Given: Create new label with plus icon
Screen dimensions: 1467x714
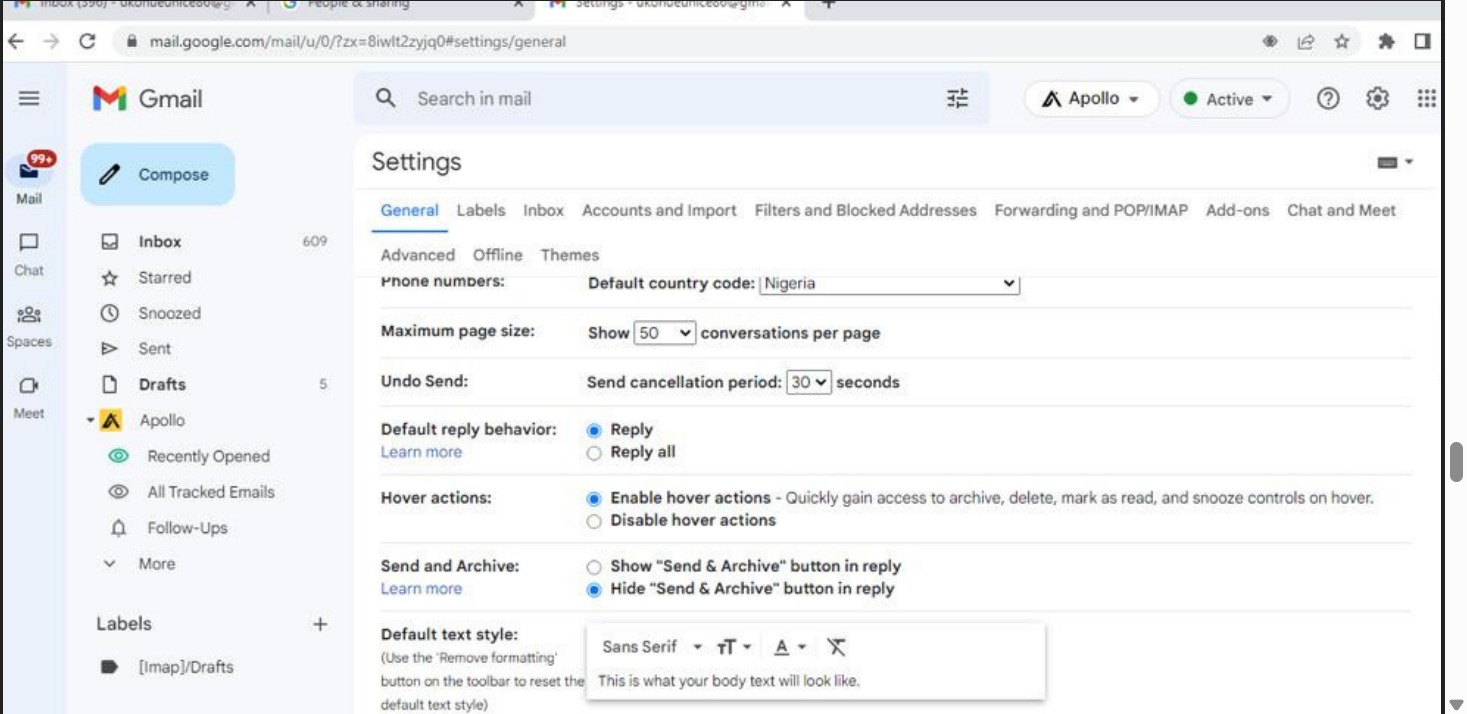Looking at the screenshot, I should click(x=320, y=624).
